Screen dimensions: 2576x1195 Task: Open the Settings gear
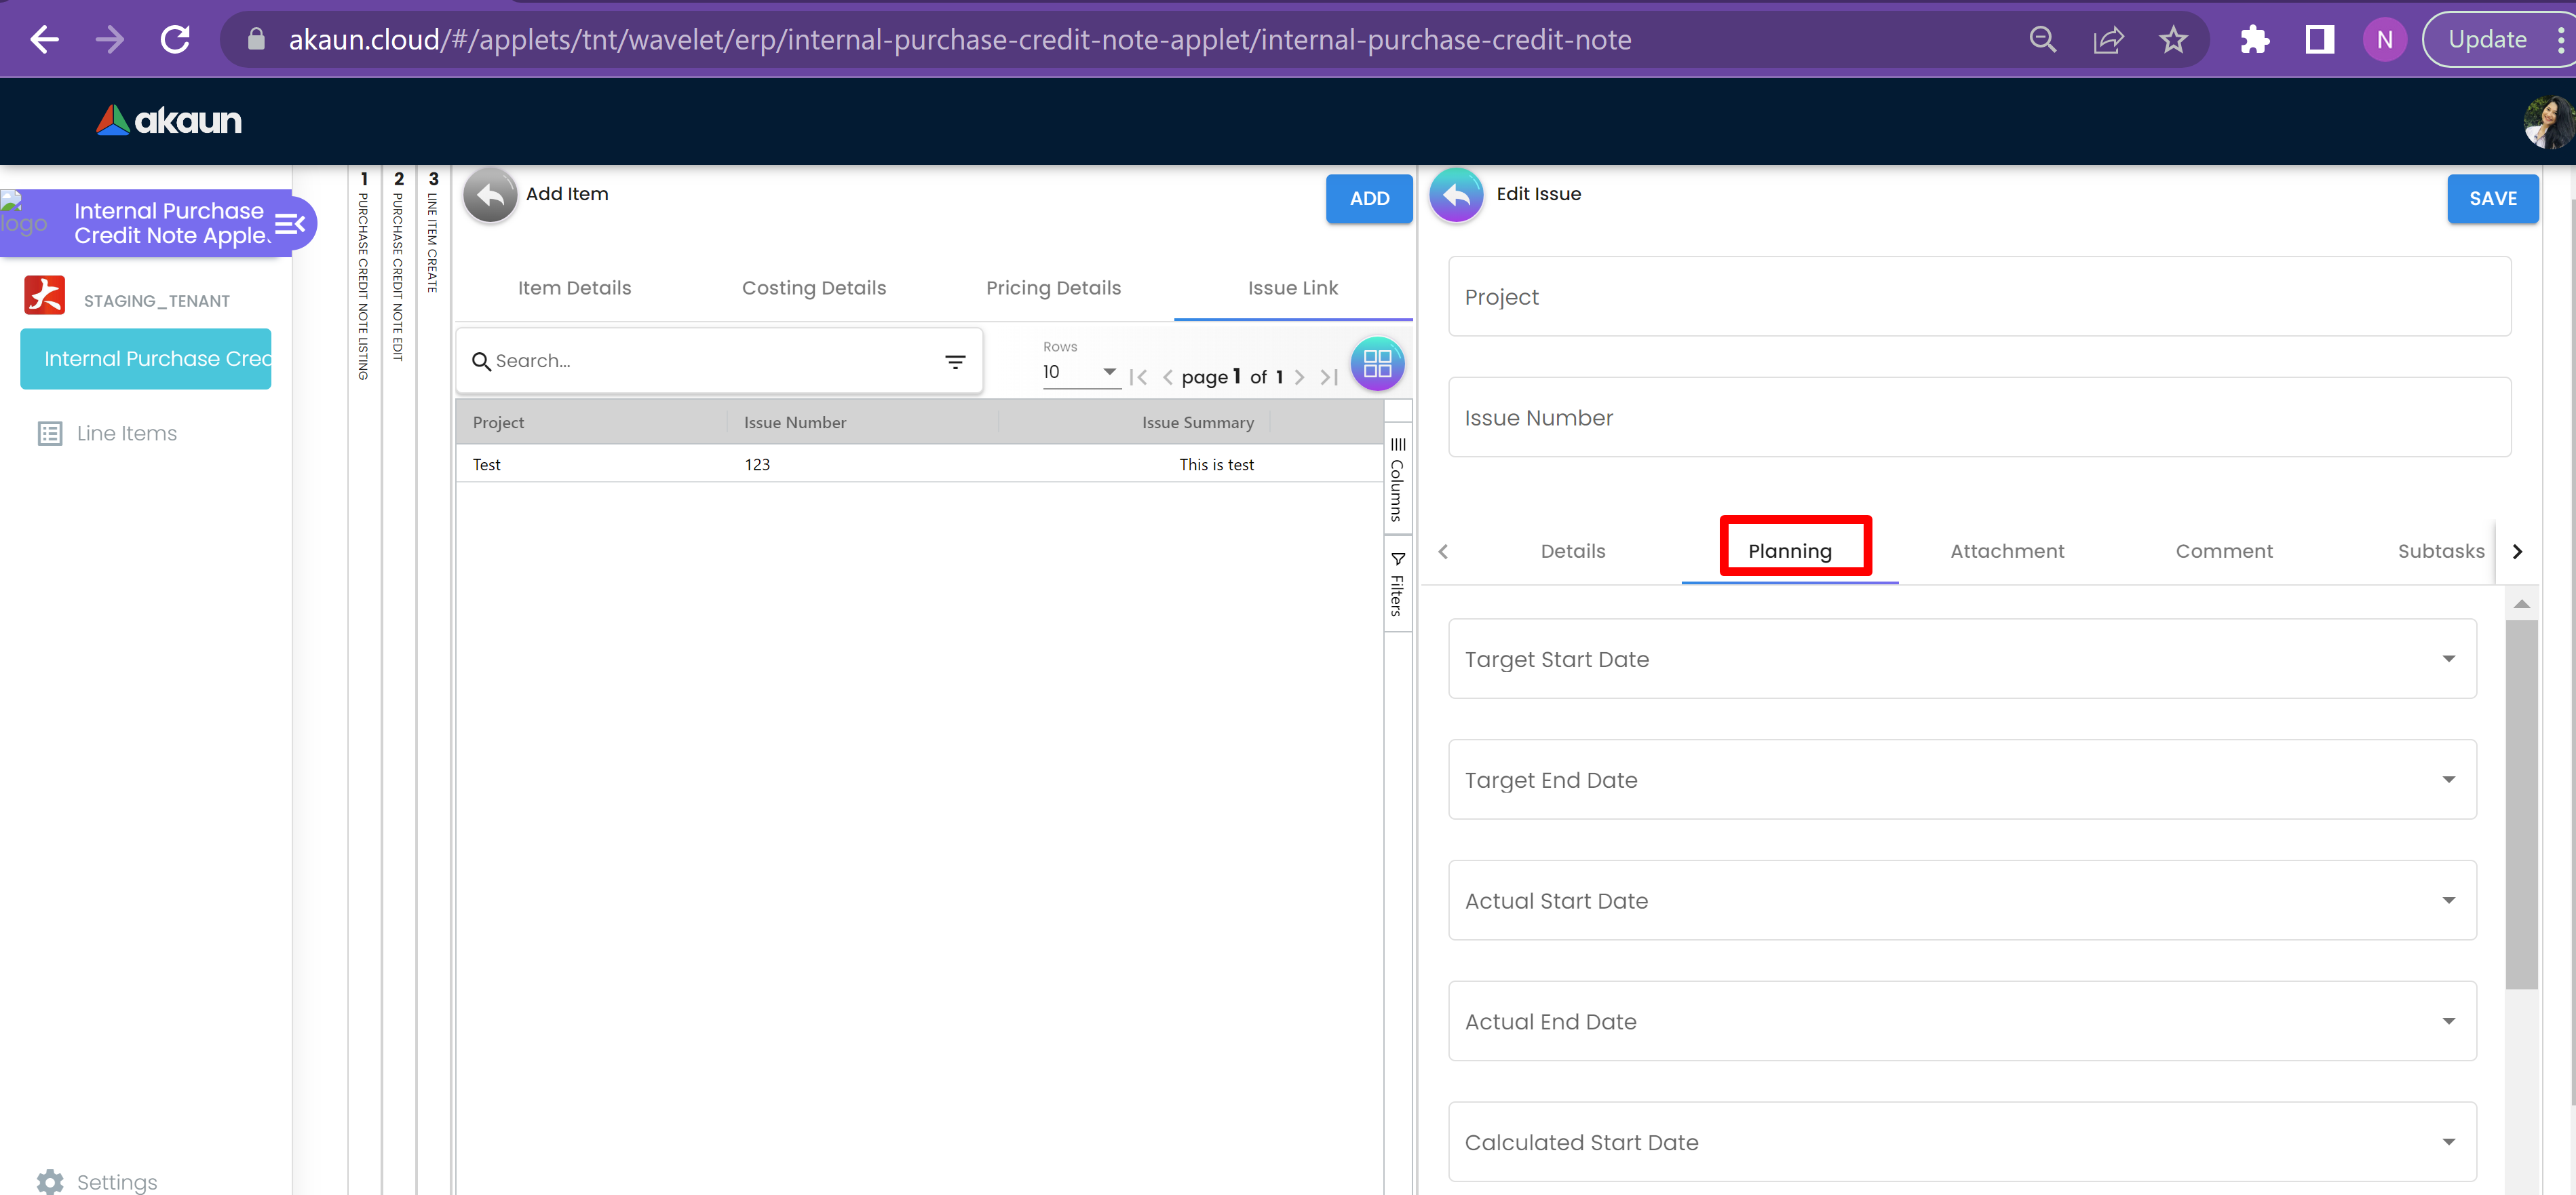point(50,1181)
